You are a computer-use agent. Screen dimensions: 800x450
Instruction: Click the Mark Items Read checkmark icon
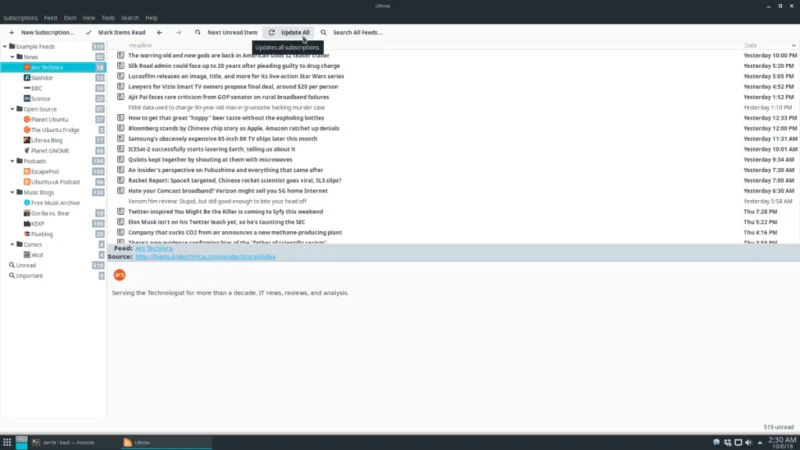pos(89,33)
